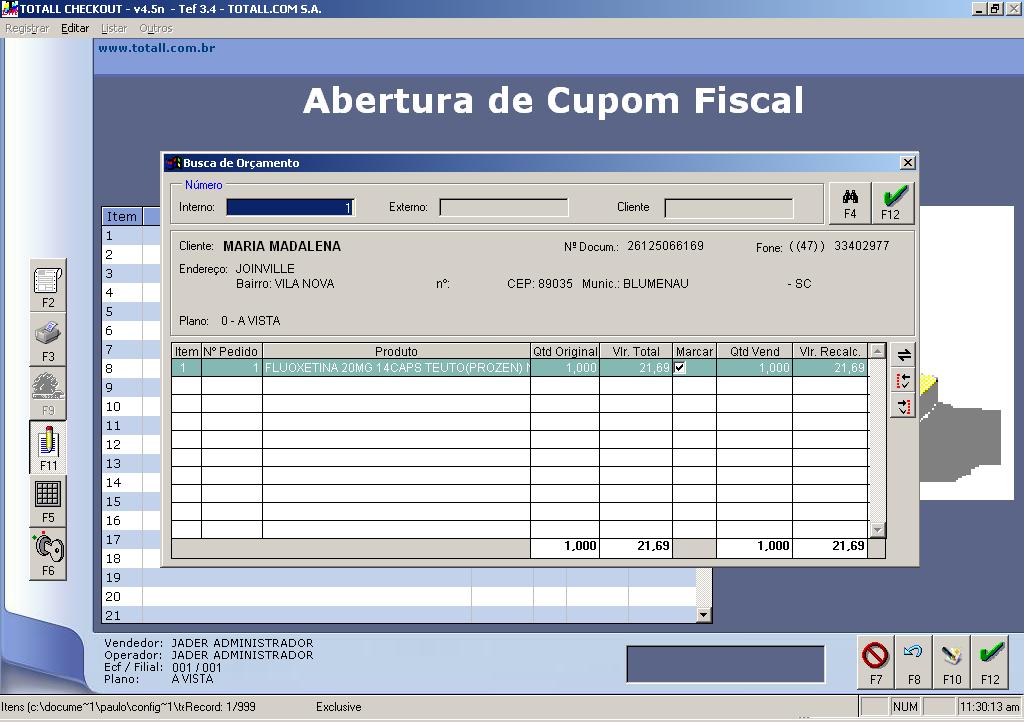The image size is (1024, 722).
Task: Click the Item header in the main list
Action: [x=122, y=217]
